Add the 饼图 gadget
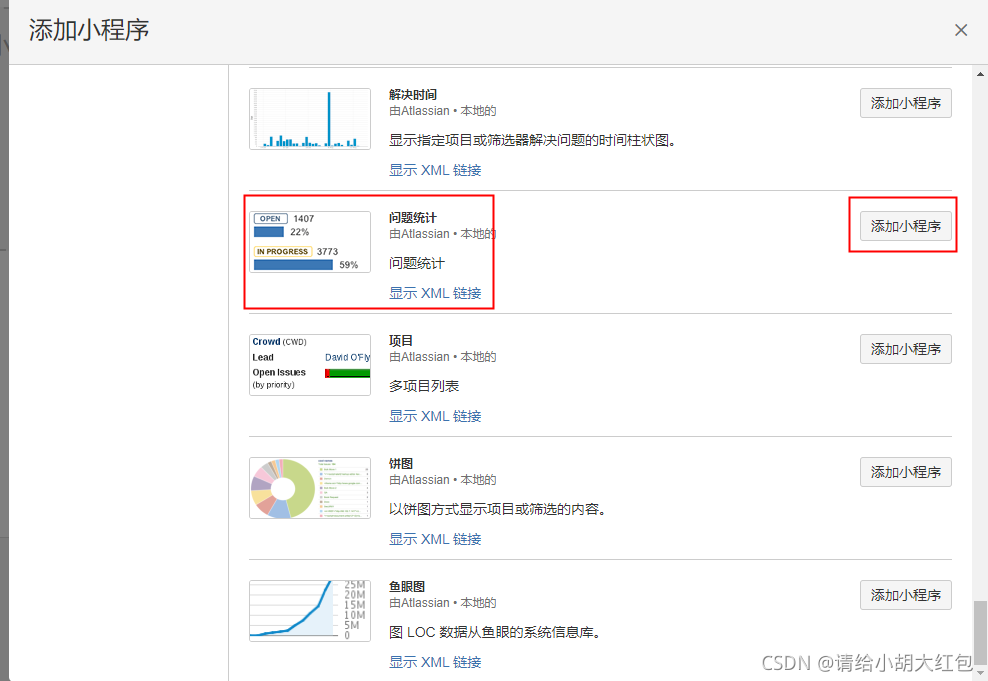 point(905,471)
